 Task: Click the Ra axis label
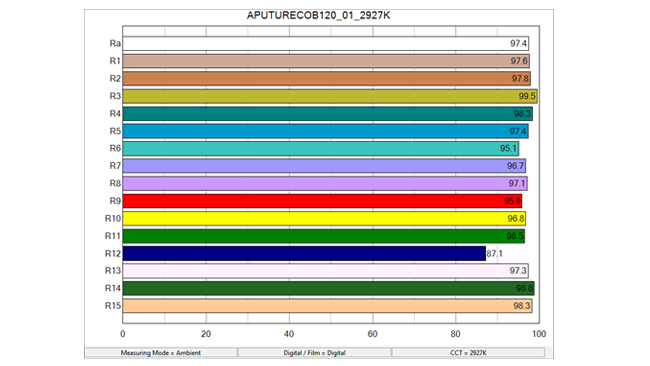[115, 44]
